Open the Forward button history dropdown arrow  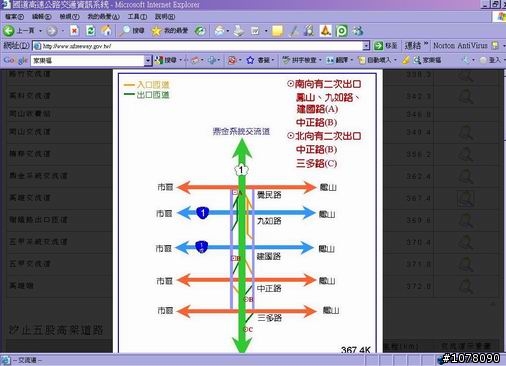(63, 31)
